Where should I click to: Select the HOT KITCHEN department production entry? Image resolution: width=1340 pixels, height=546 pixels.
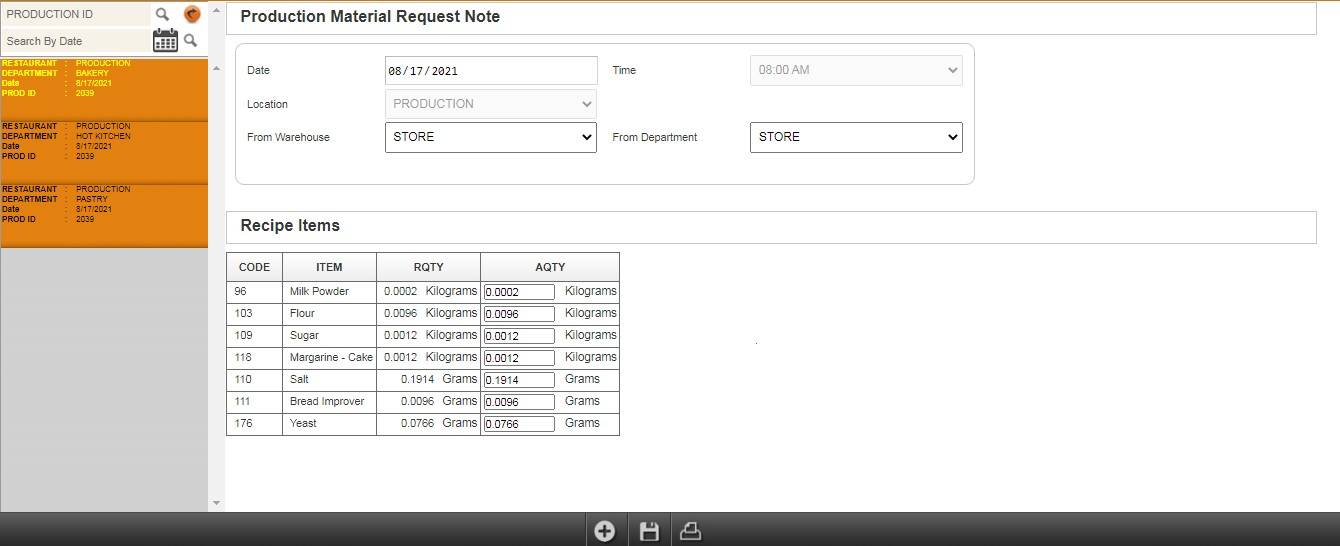click(104, 151)
